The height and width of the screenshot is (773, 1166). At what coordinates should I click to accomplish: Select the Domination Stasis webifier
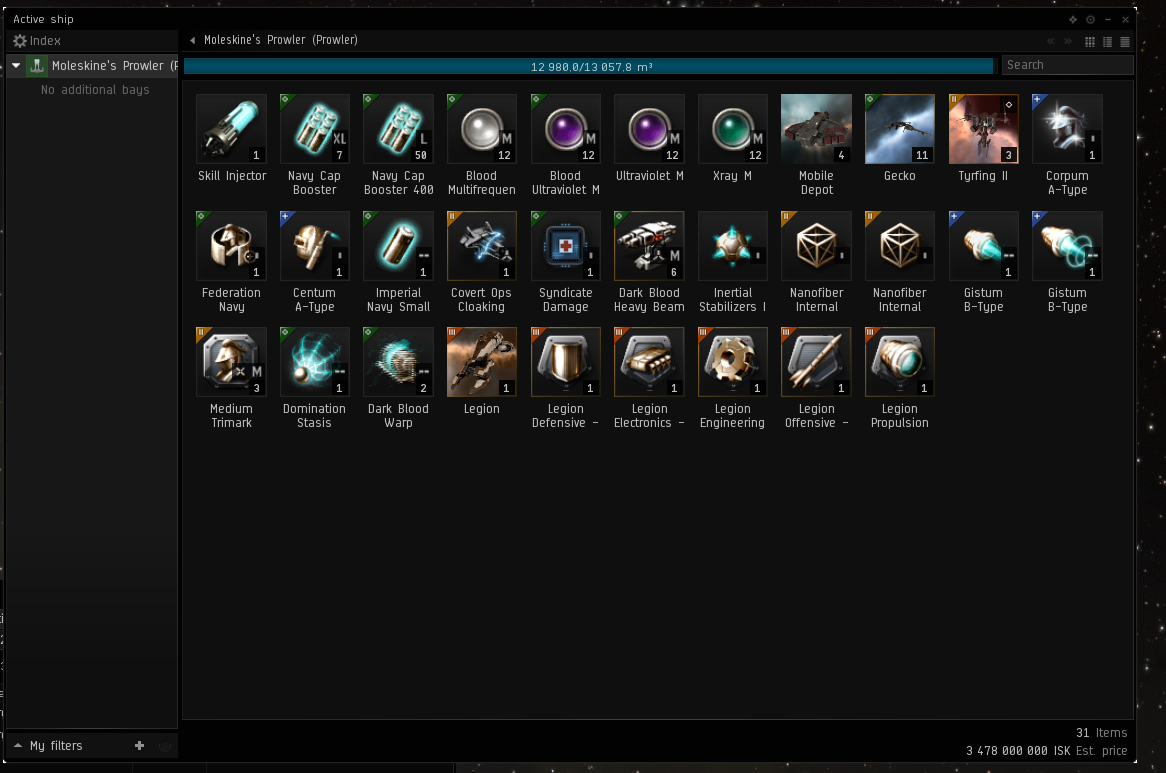(x=315, y=362)
